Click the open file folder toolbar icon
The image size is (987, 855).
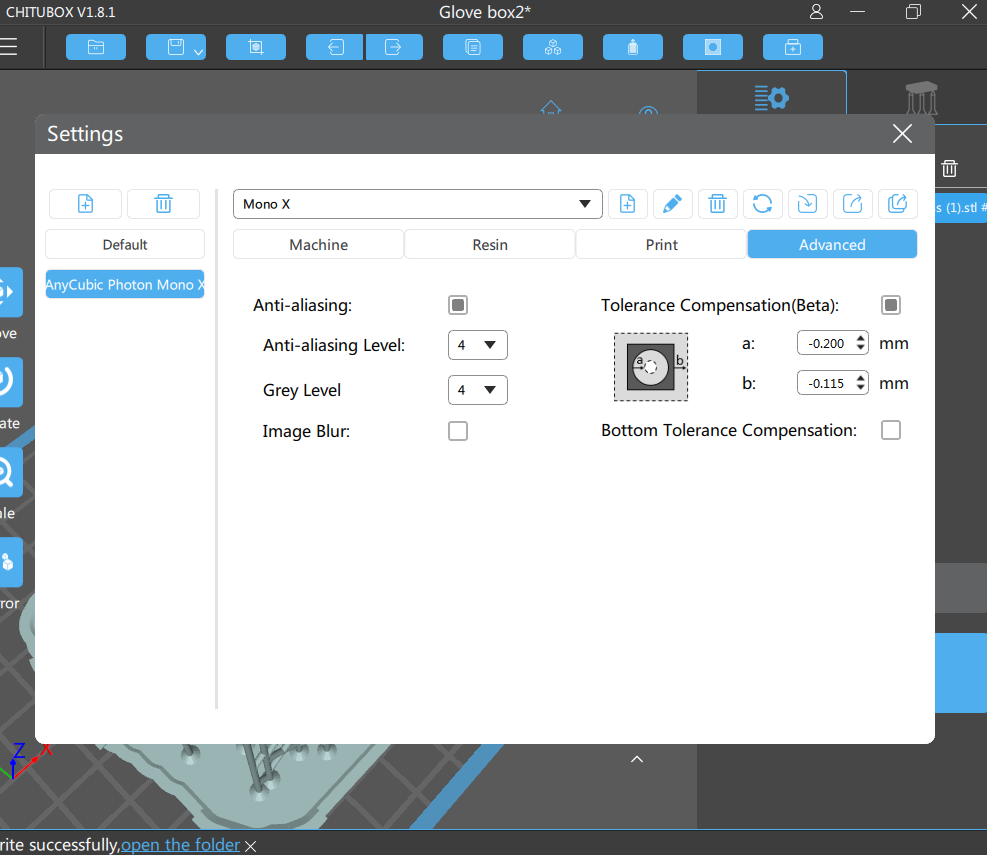pyautogui.click(x=96, y=47)
